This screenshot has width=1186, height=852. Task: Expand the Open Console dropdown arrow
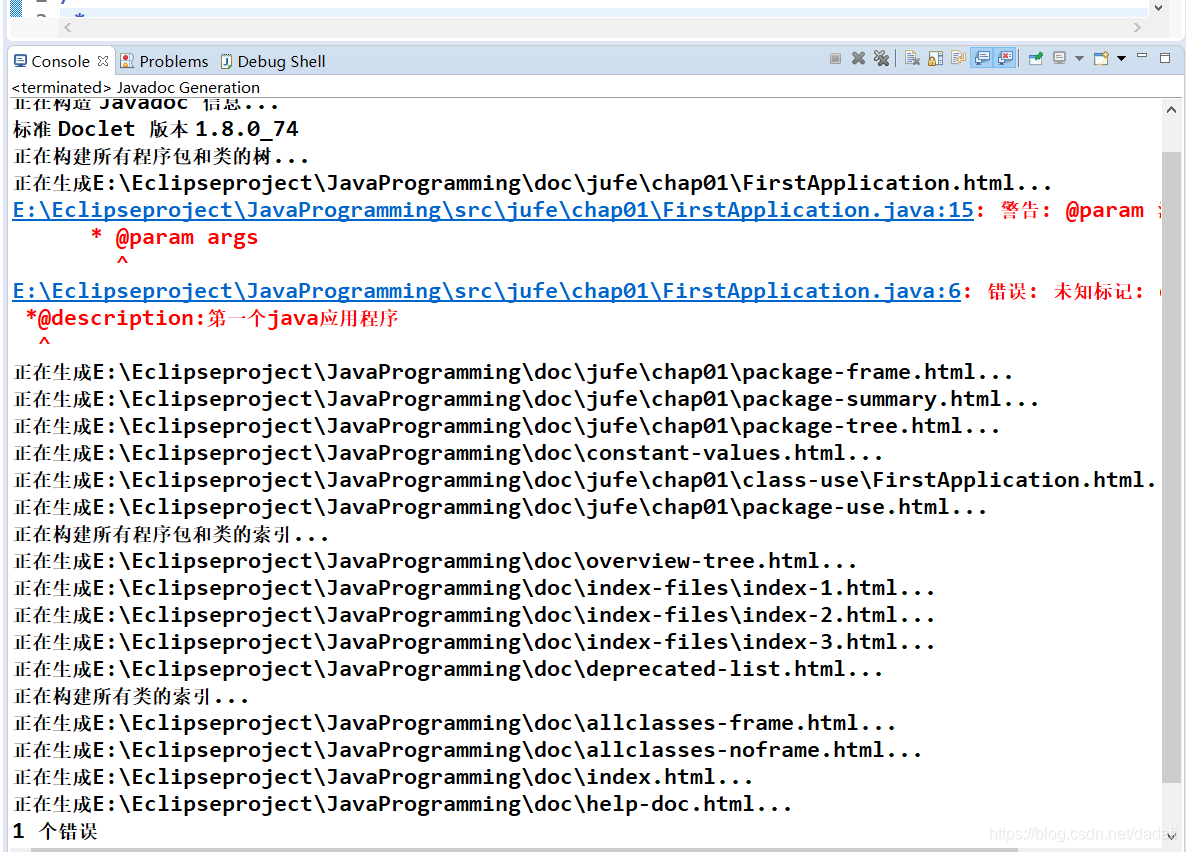tap(1122, 58)
